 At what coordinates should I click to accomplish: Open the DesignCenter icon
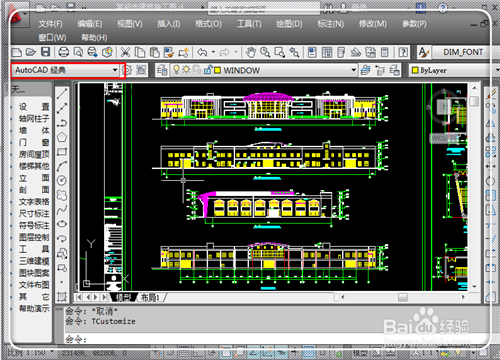(327, 52)
